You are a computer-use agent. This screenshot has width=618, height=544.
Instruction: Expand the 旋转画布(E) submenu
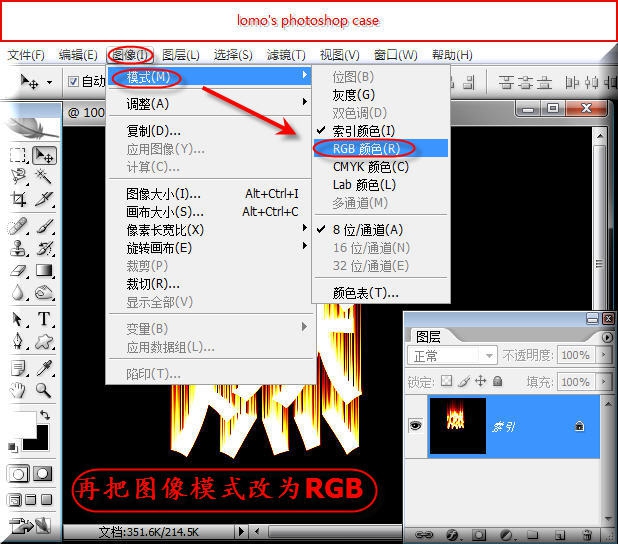click(x=210, y=248)
